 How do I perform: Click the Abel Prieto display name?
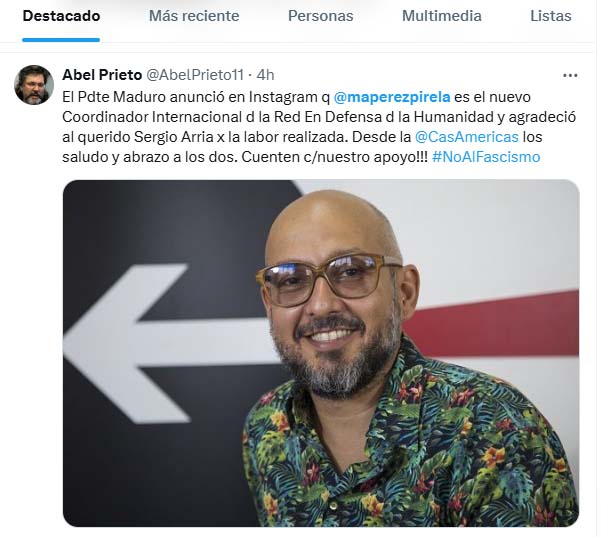pyautogui.click(x=102, y=75)
